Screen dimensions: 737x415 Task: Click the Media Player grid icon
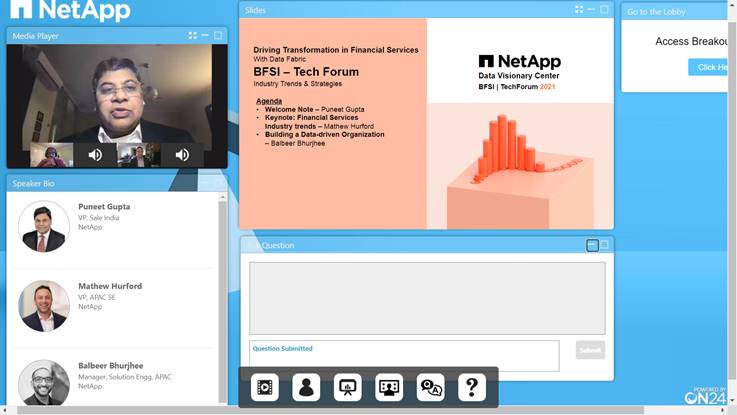(x=192, y=35)
